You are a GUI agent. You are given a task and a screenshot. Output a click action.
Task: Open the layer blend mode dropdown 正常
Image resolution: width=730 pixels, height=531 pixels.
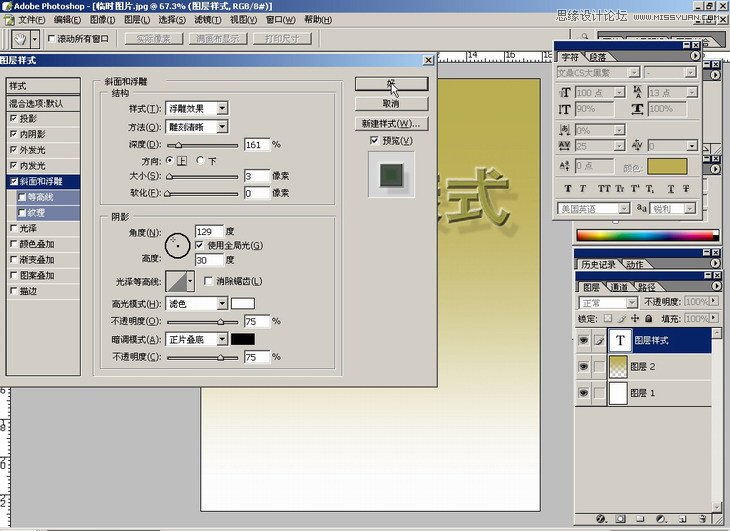tap(632, 302)
